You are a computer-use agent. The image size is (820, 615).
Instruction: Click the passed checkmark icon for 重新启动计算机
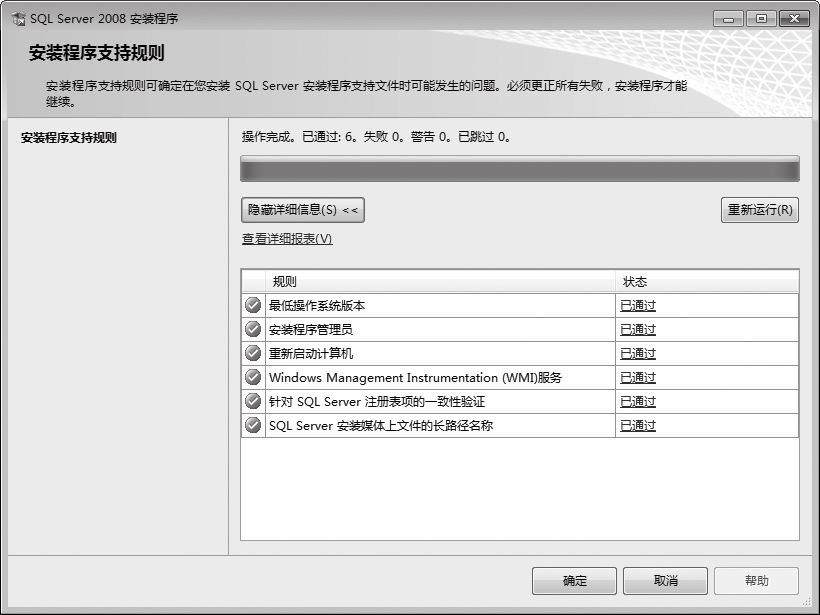pos(253,353)
